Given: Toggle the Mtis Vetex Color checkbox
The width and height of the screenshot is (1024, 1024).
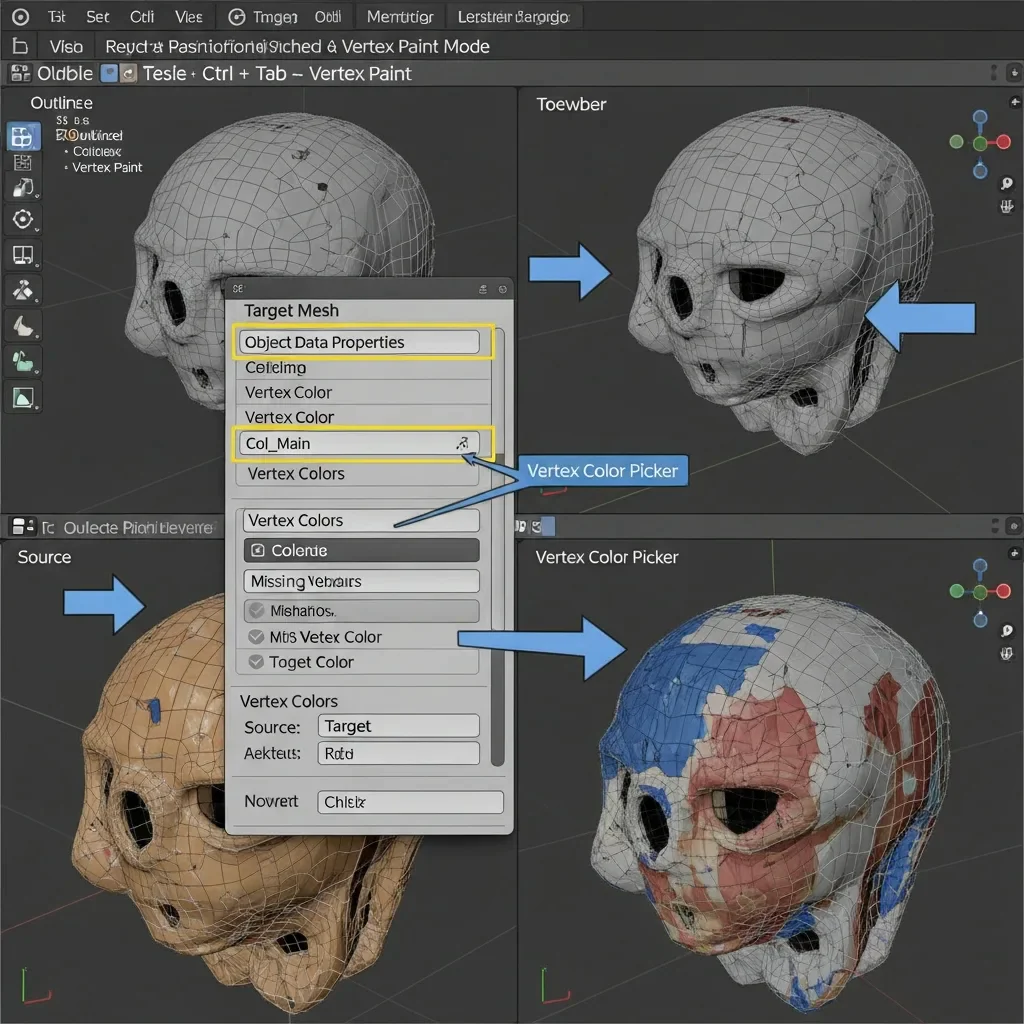Looking at the screenshot, I should click(256, 637).
